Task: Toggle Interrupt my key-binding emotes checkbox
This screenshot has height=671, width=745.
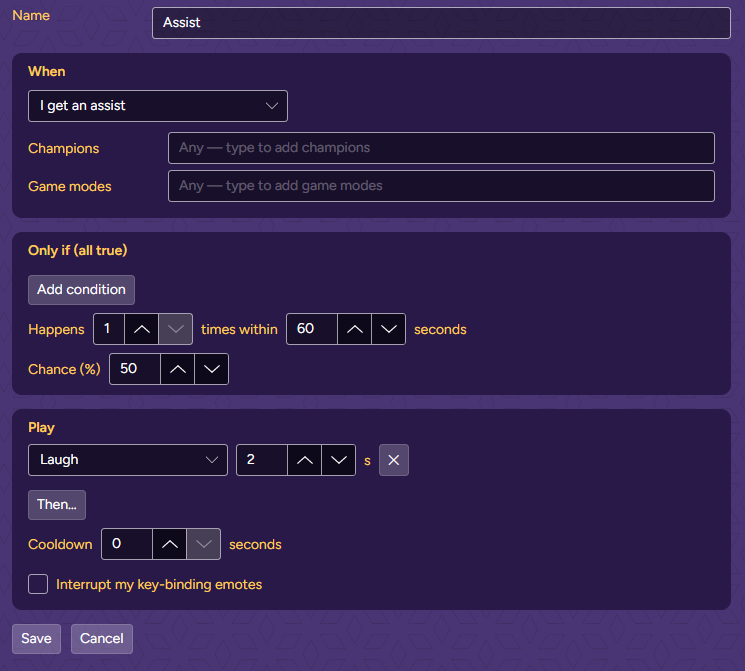Action: (38, 584)
